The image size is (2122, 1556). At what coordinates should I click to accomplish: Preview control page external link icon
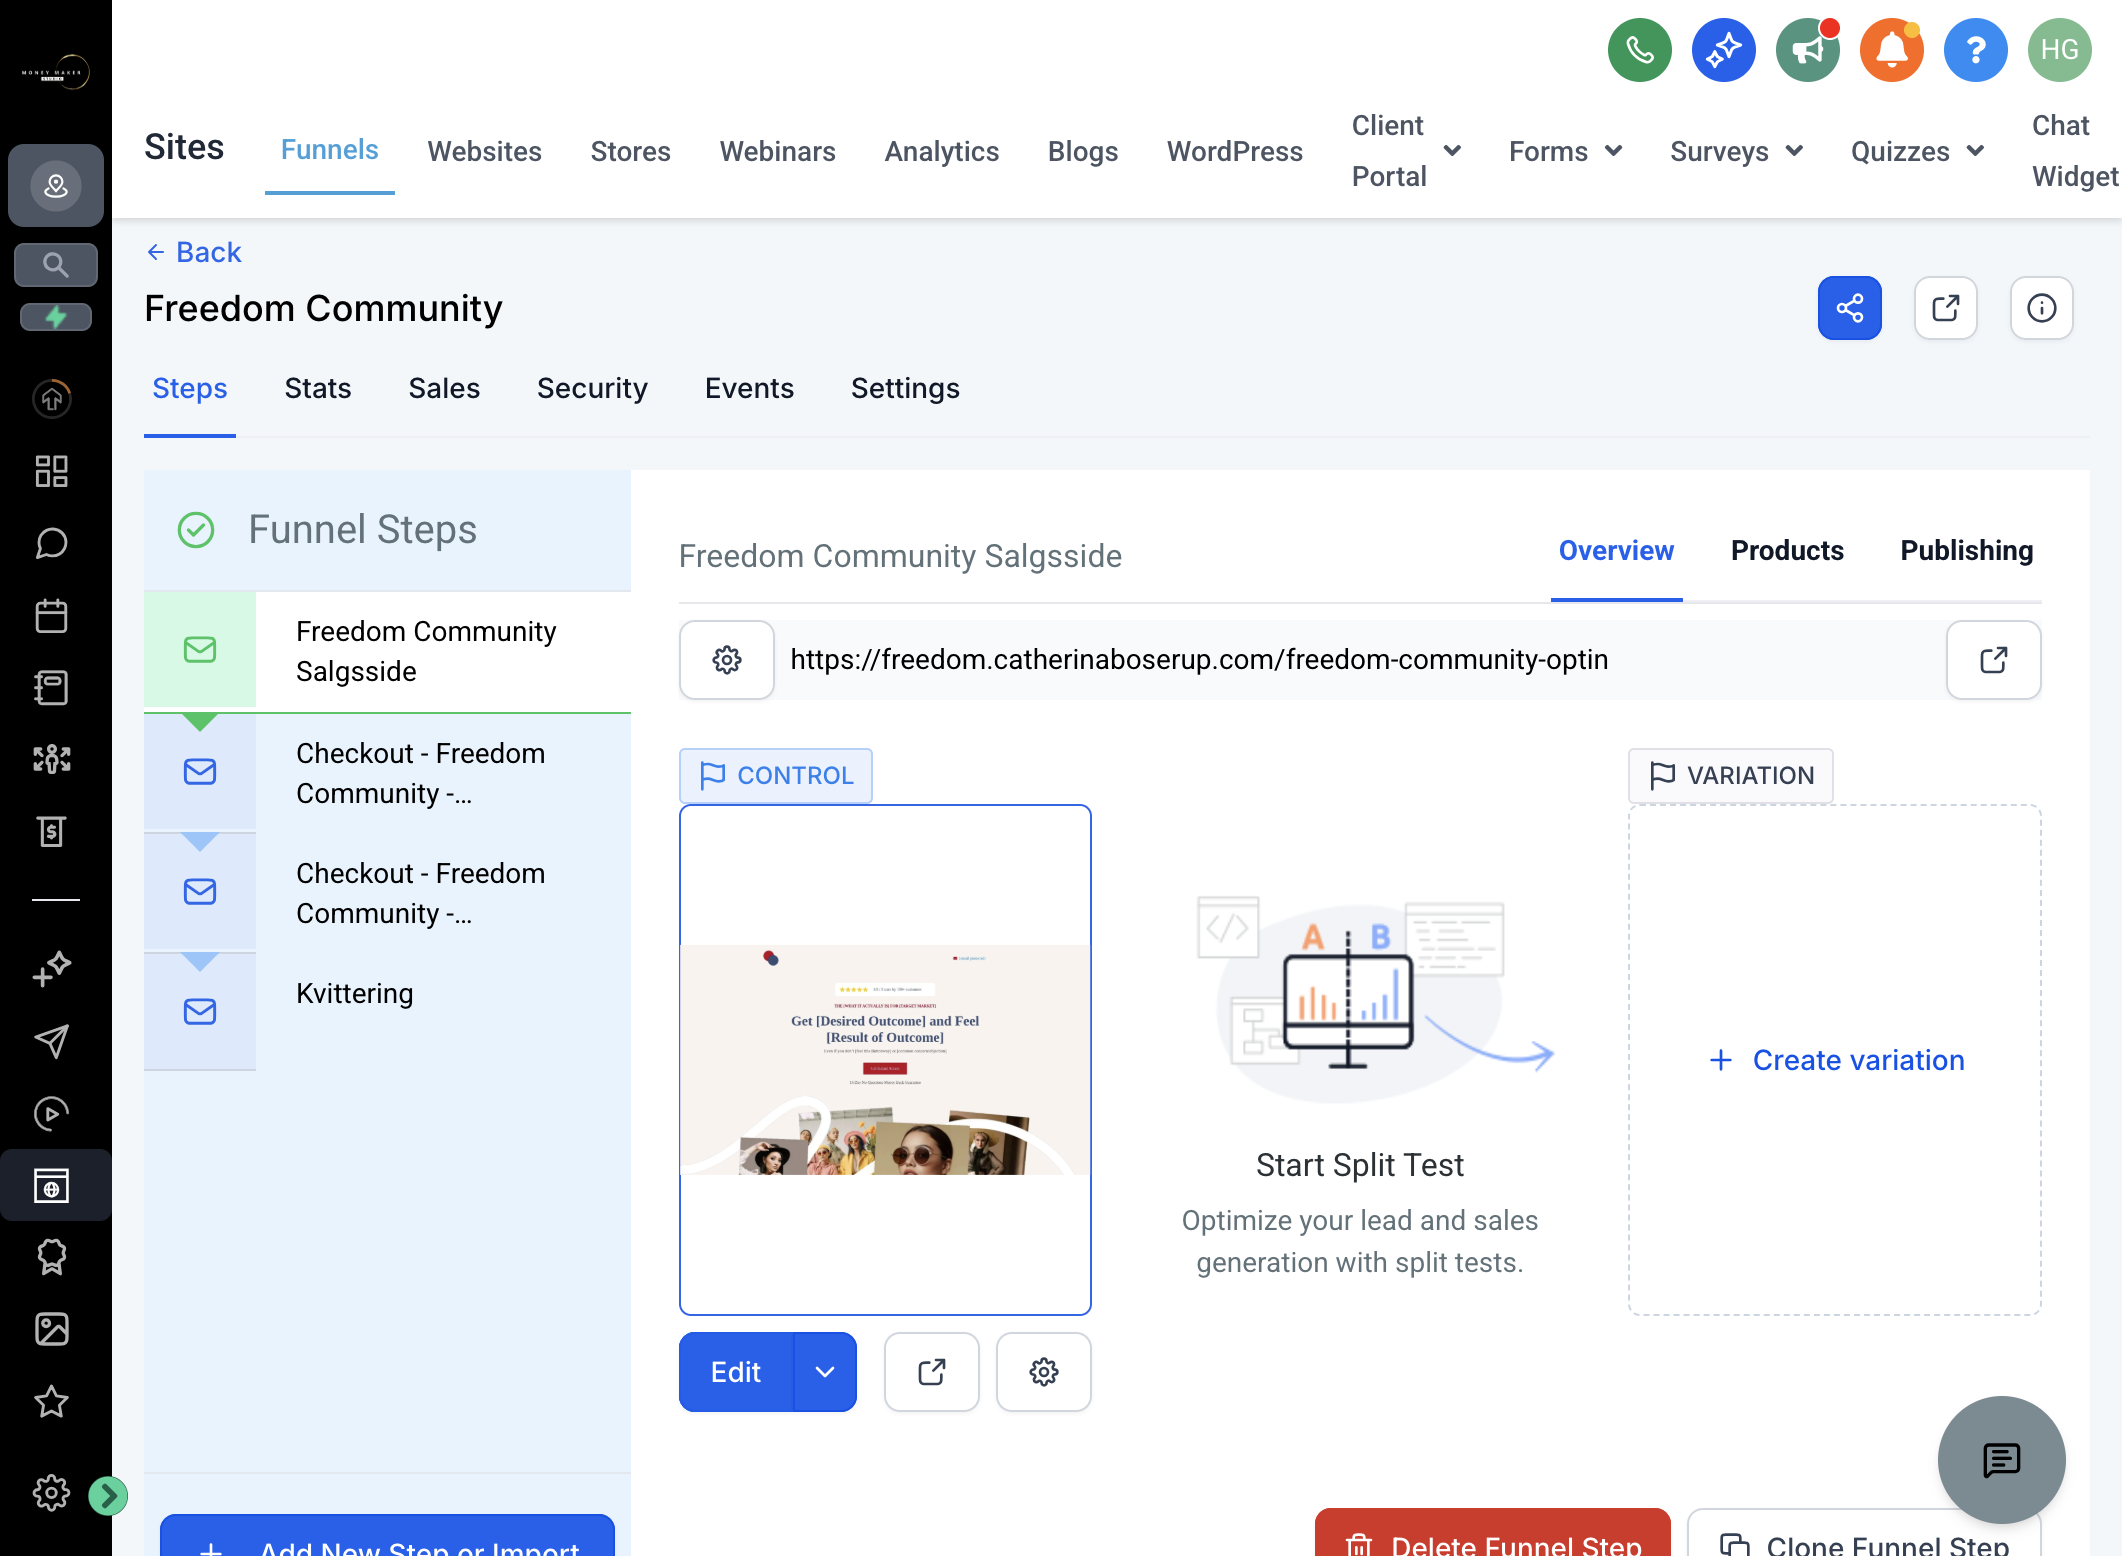coord(932,1372)
